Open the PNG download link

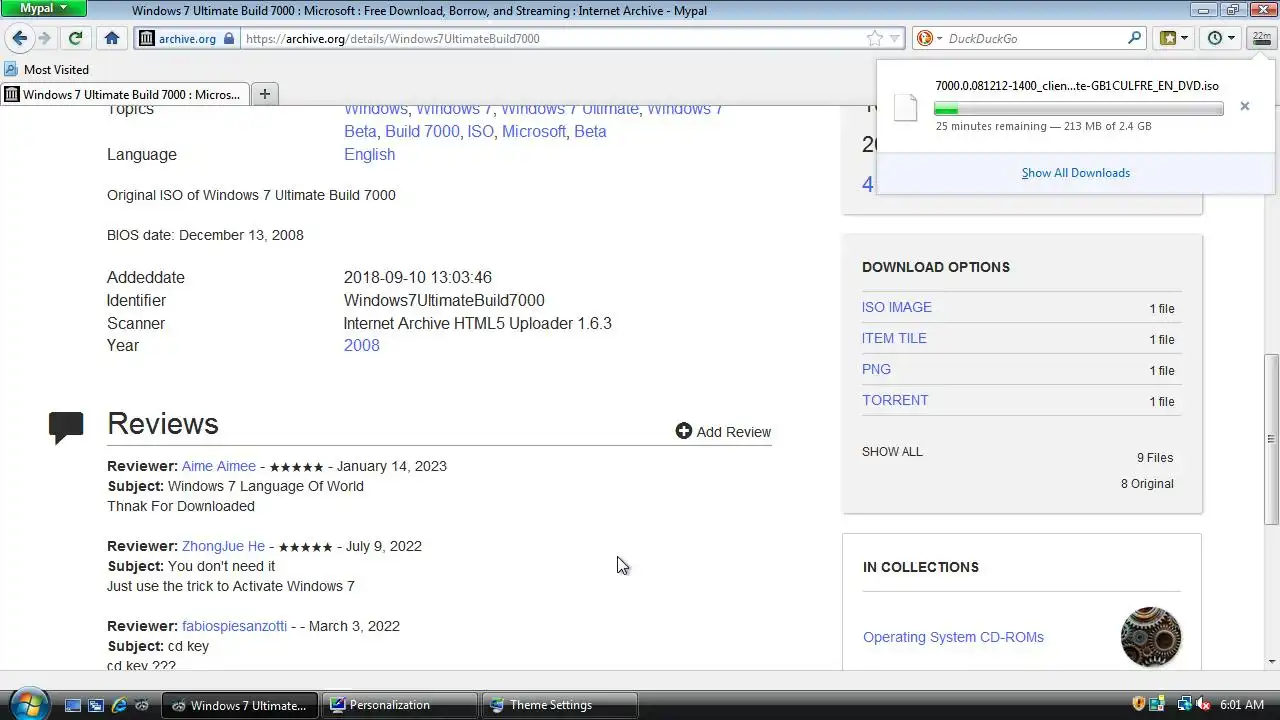pyautogui.click(x=876, y=369)
